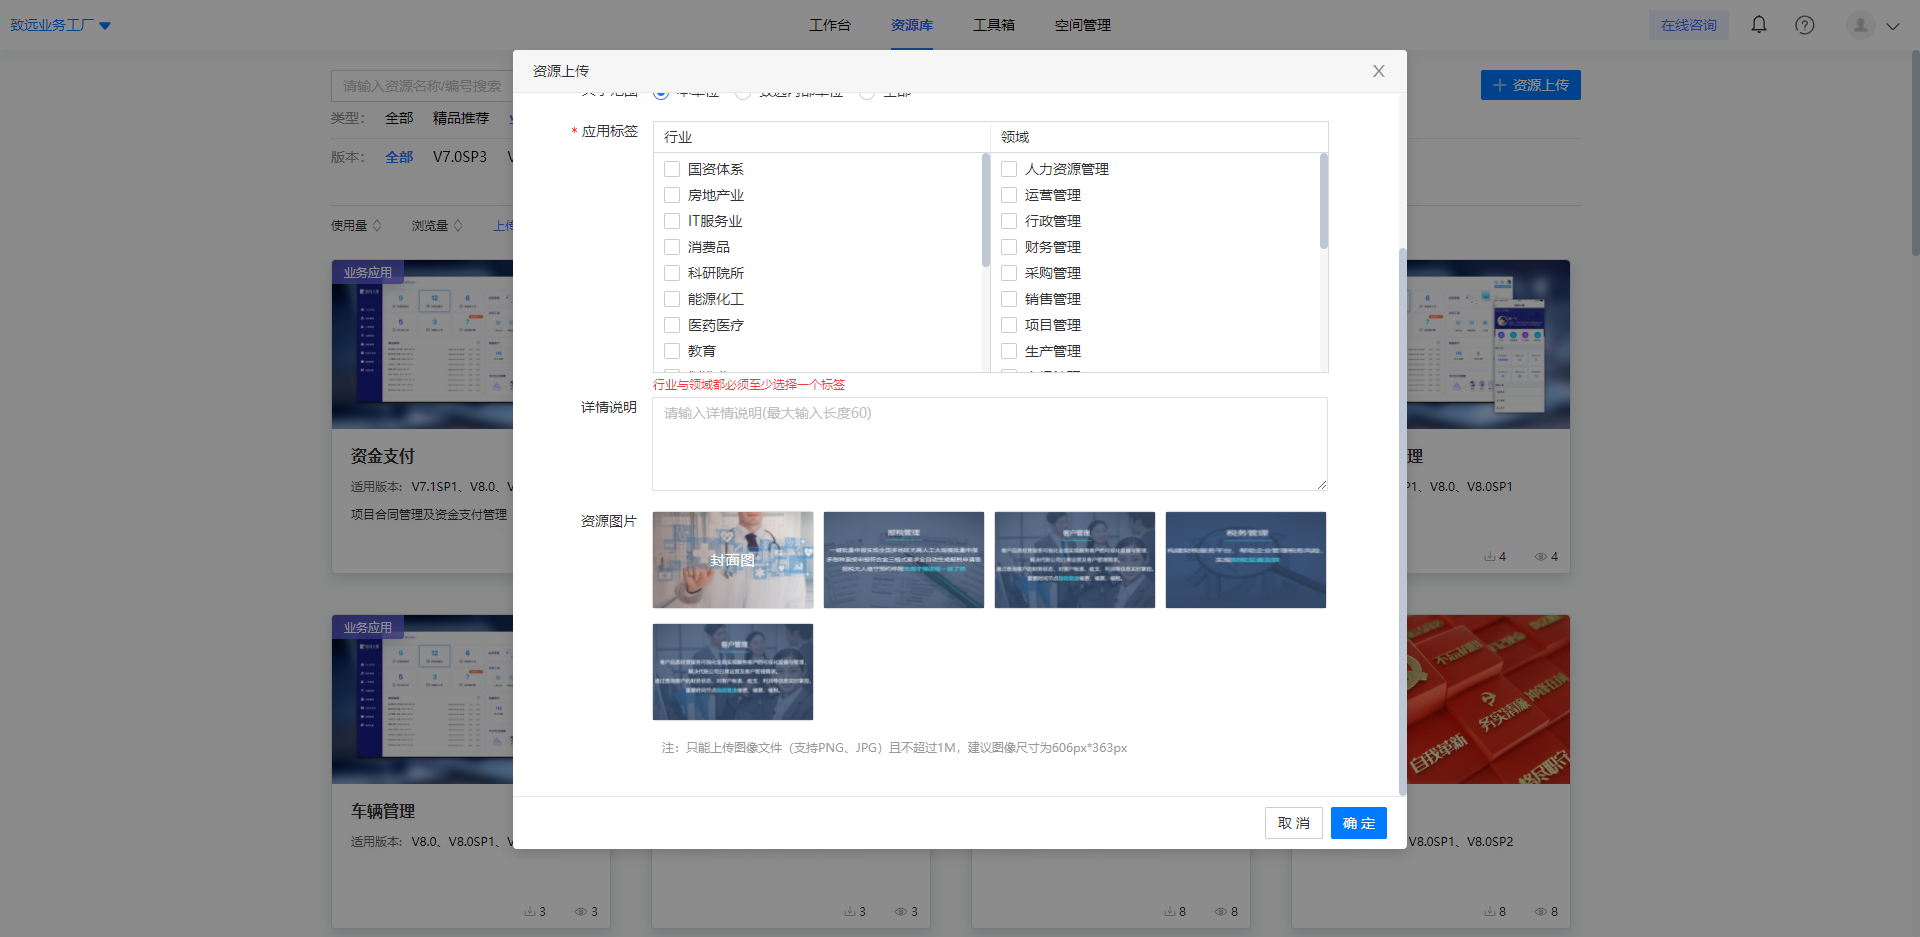Click the 详情说明 text area
The image size is (1920, 937).
coord(990,444)
